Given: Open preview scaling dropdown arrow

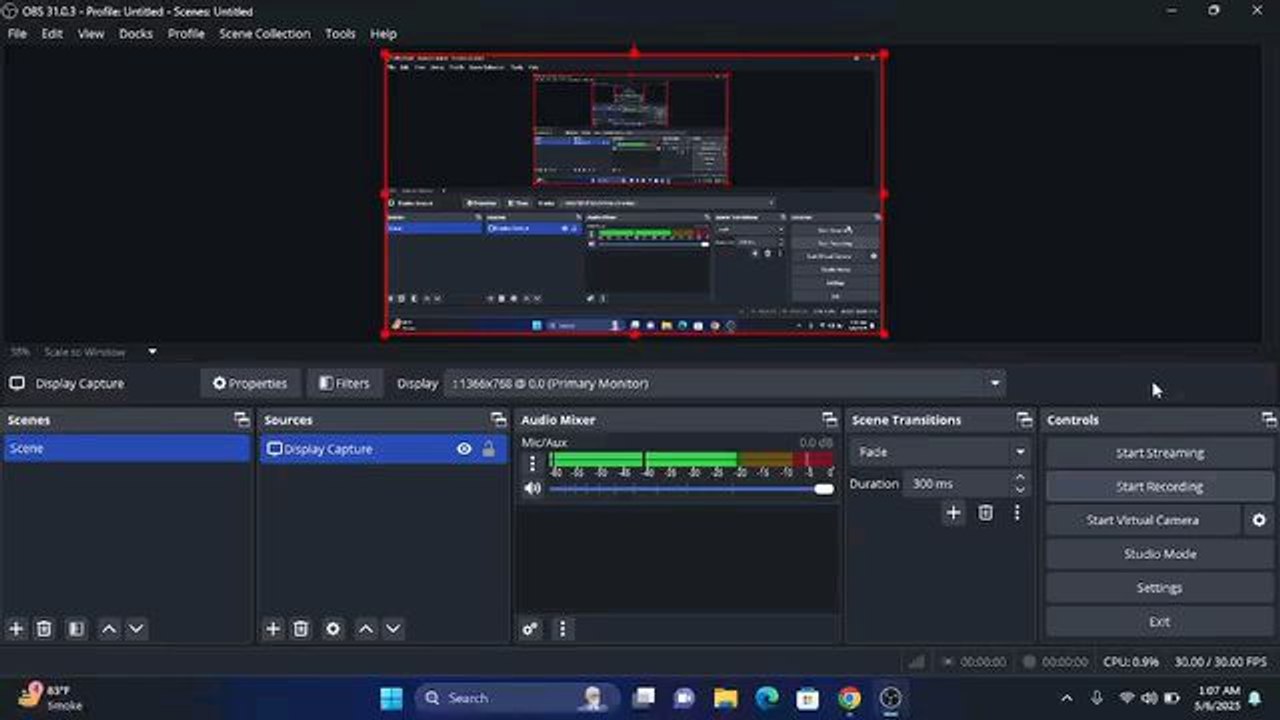Looking at the screenshot, I should (152, 352).
